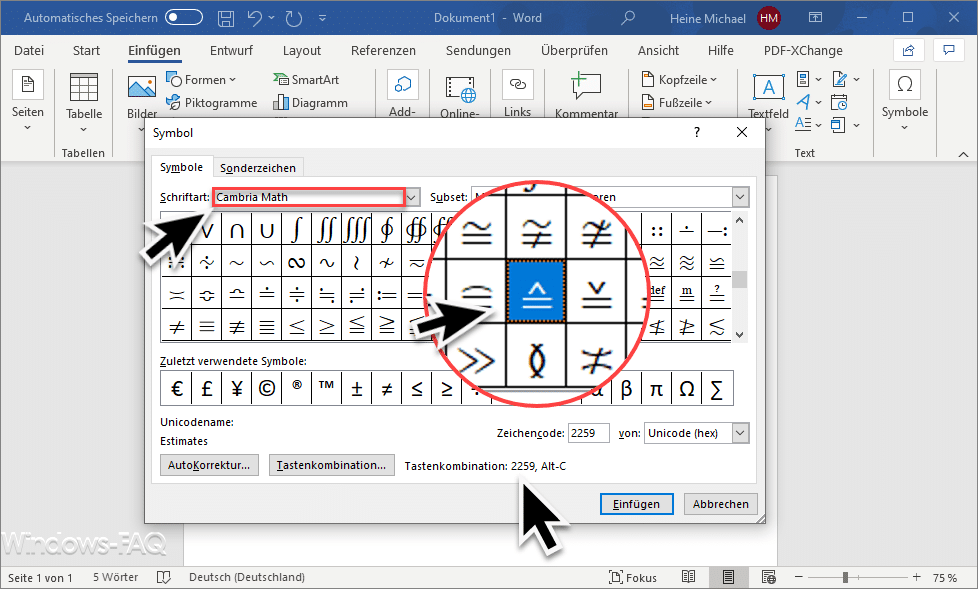
Task: Click the Textfeld text box icon
Action: pos(768,87)
